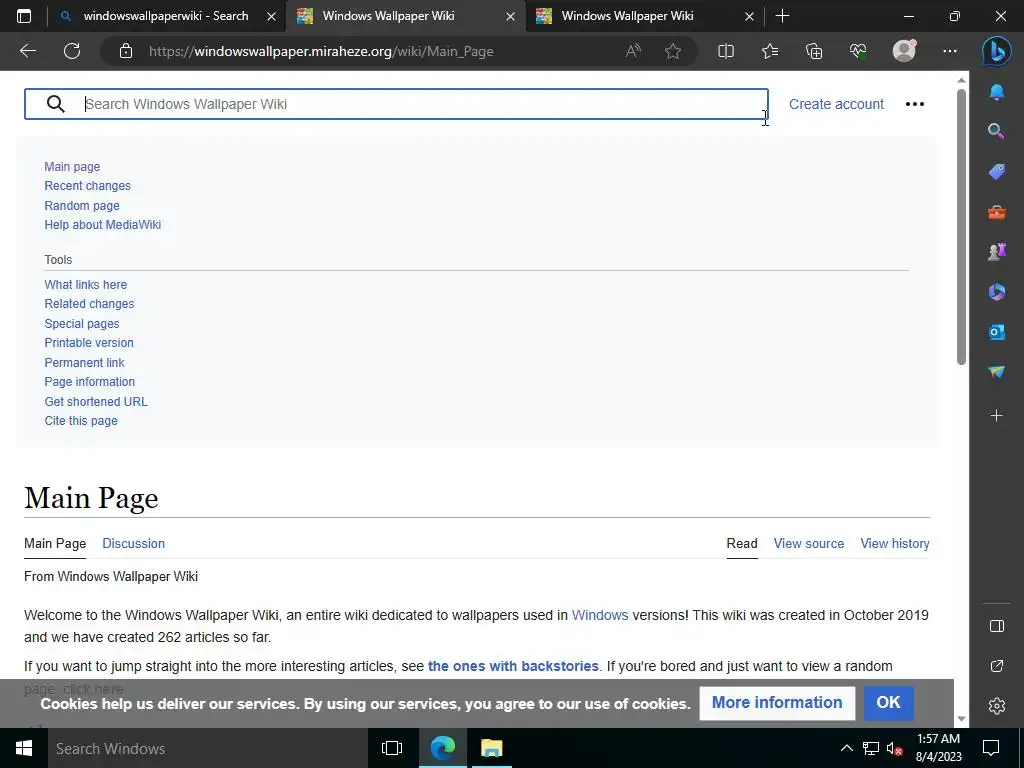
Task: Toggle sidebar visibility icon
Action: pyautogui.click(x=997, y=626)
